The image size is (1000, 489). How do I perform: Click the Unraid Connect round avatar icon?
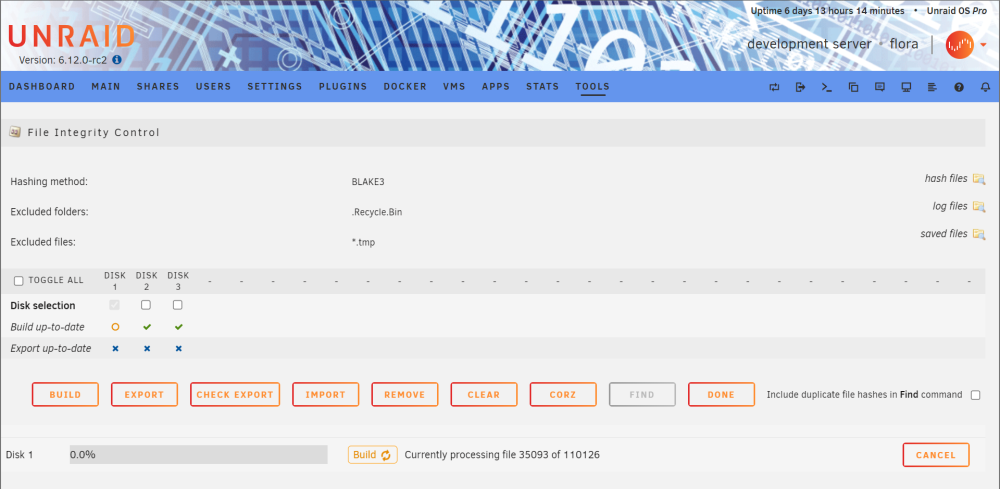[959, 45]
